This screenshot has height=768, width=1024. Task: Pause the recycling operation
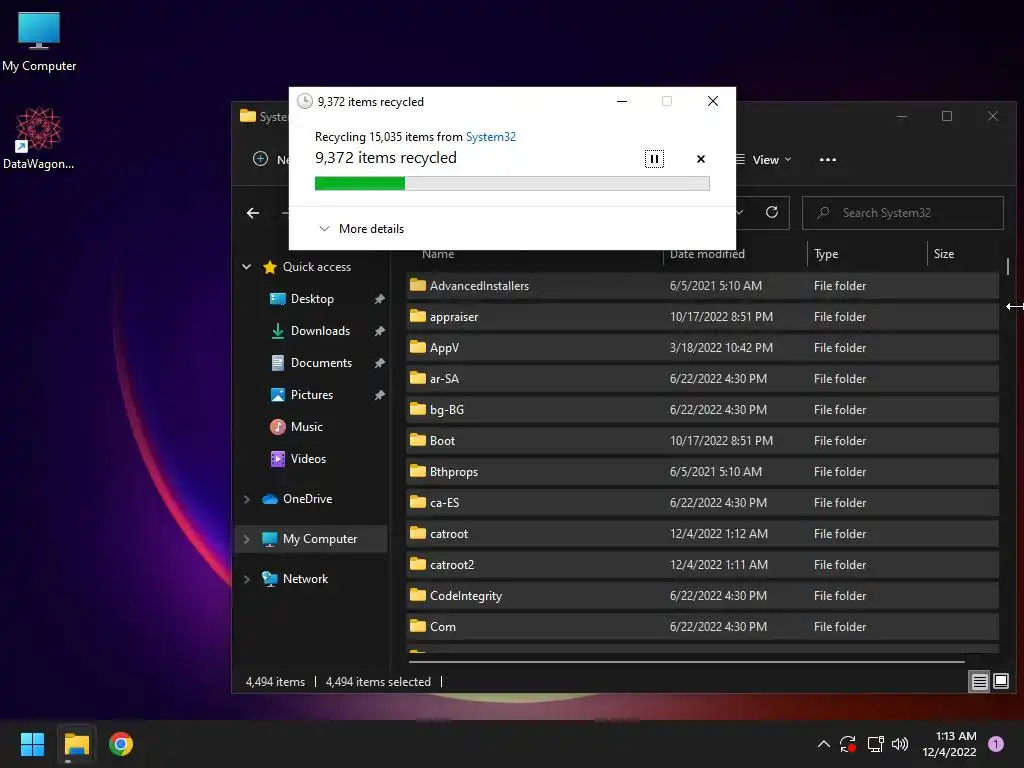click(654, 159)
